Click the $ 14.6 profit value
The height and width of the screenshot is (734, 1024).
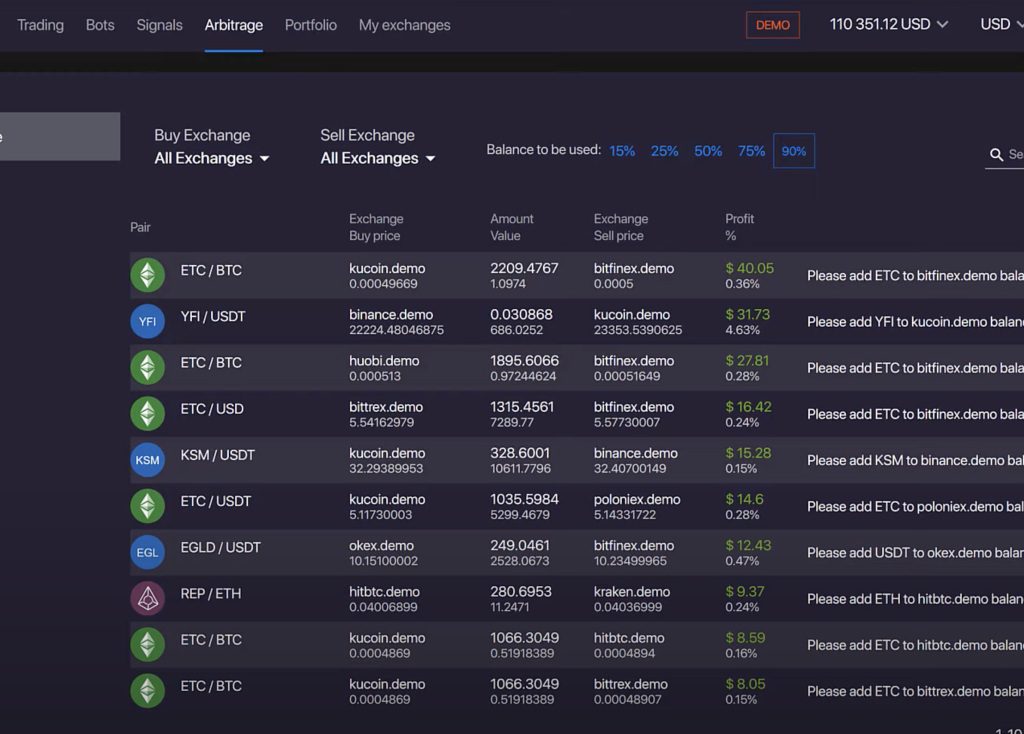pyautogui.click(x=744, y=500)
